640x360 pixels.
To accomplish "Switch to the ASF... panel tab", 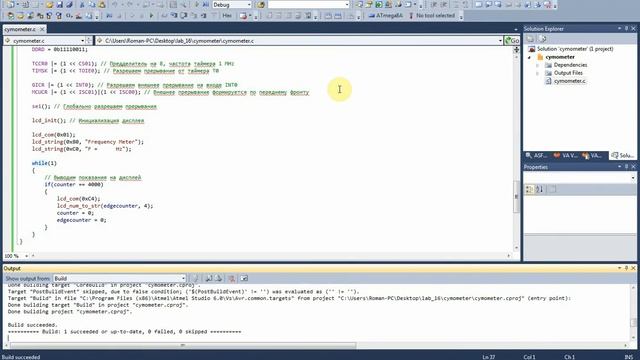I will point(536,156).
